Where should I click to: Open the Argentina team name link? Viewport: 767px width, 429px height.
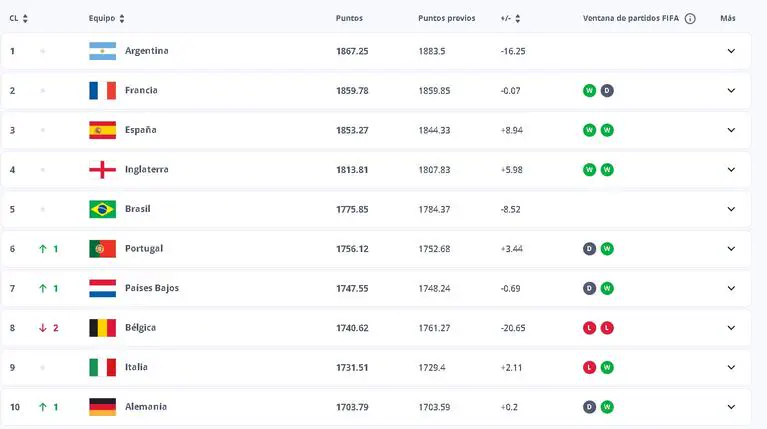pos(147,51)
